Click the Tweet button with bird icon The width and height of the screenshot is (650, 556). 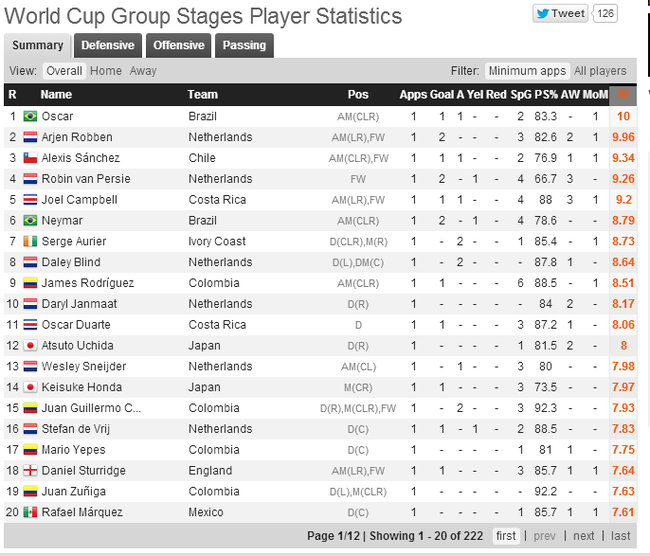(x=560, y=14)
